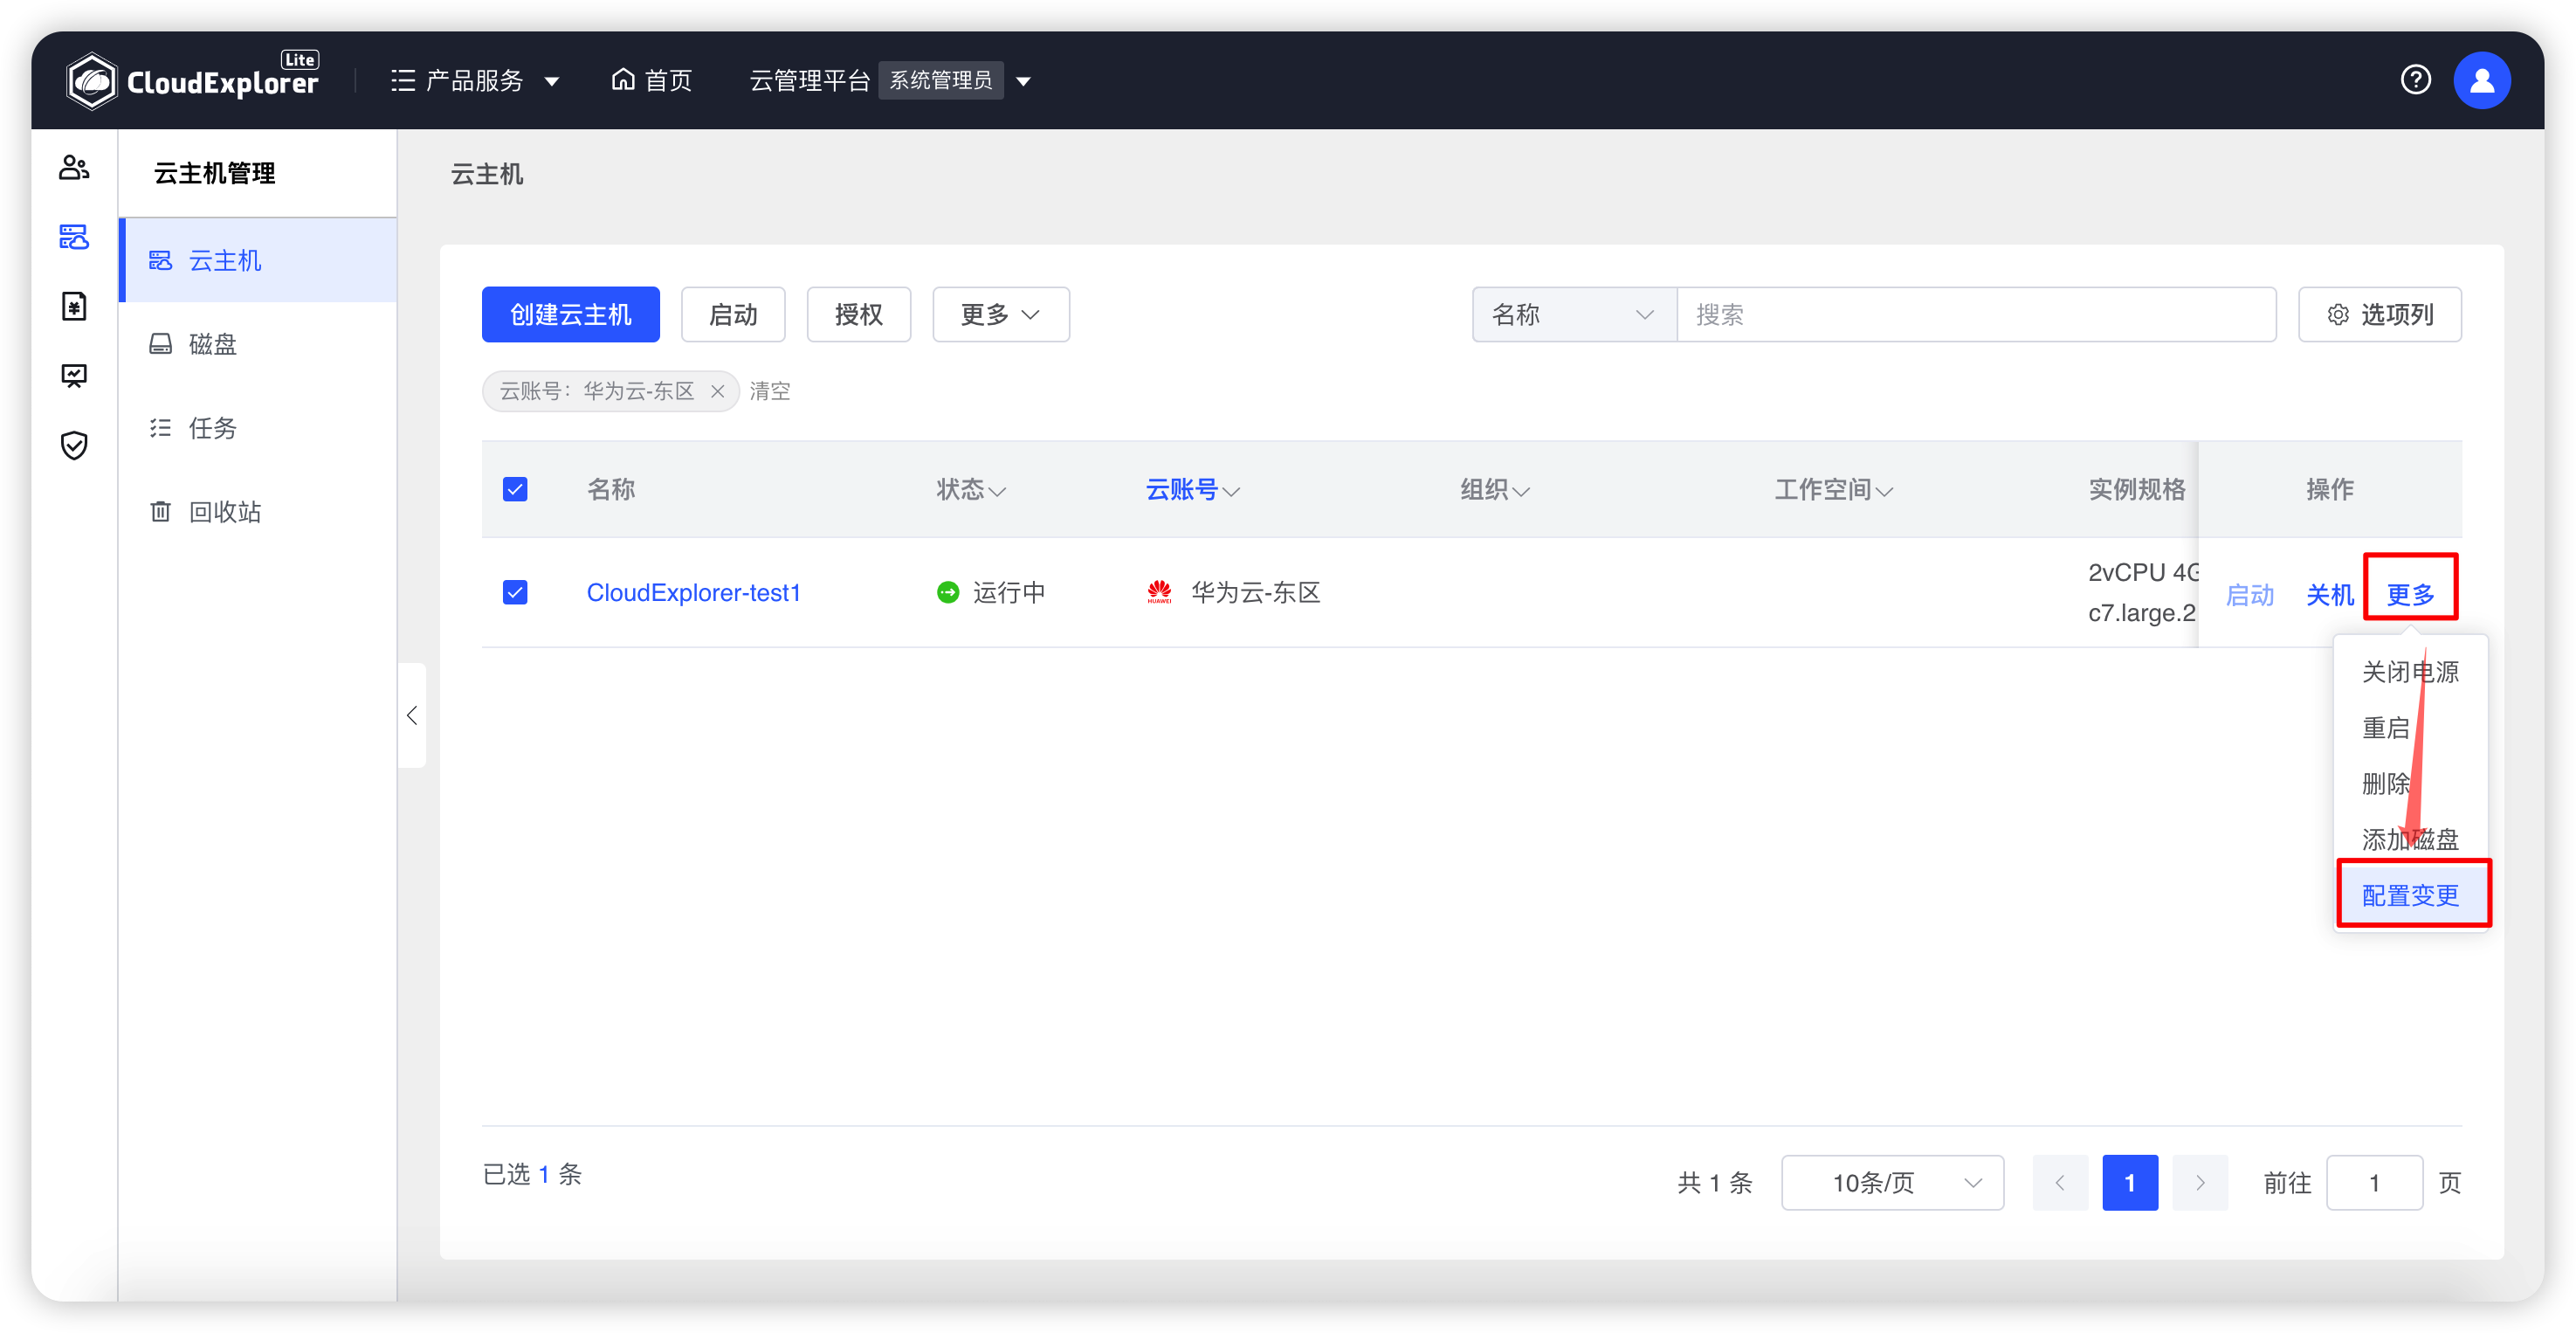Open user management icon in left rail
Image resolution: width=2576 pixels, height=1333 pixels.
click(74, 167)
